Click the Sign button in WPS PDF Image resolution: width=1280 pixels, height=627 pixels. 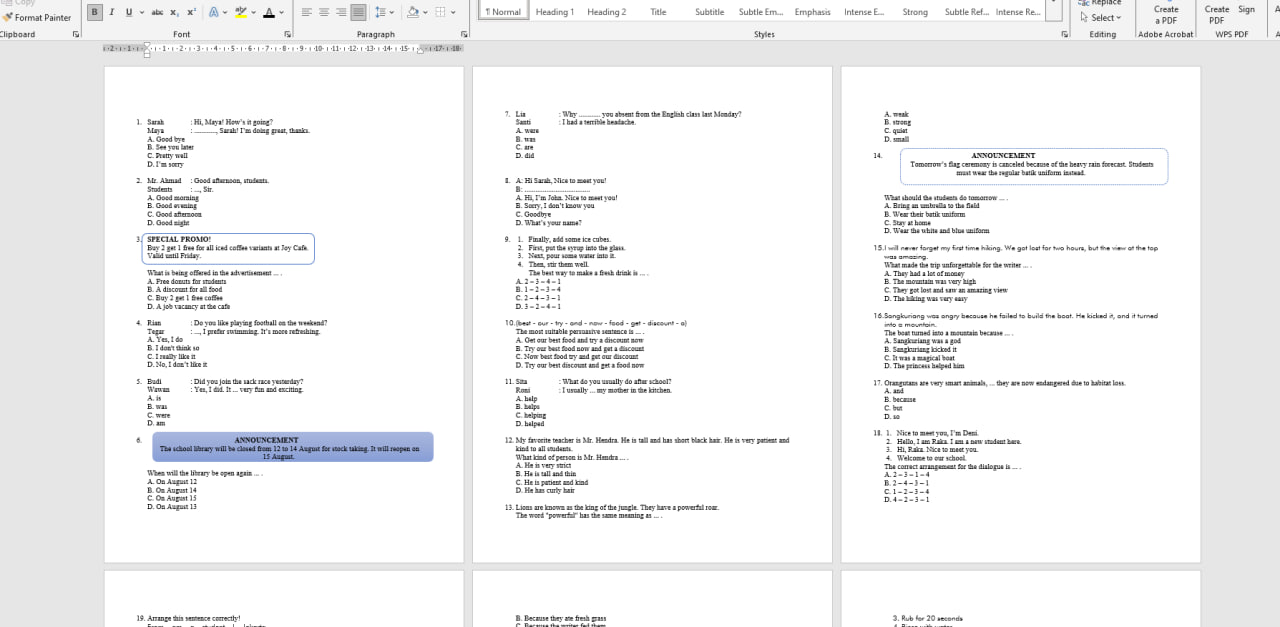[x=1246, y=10]
